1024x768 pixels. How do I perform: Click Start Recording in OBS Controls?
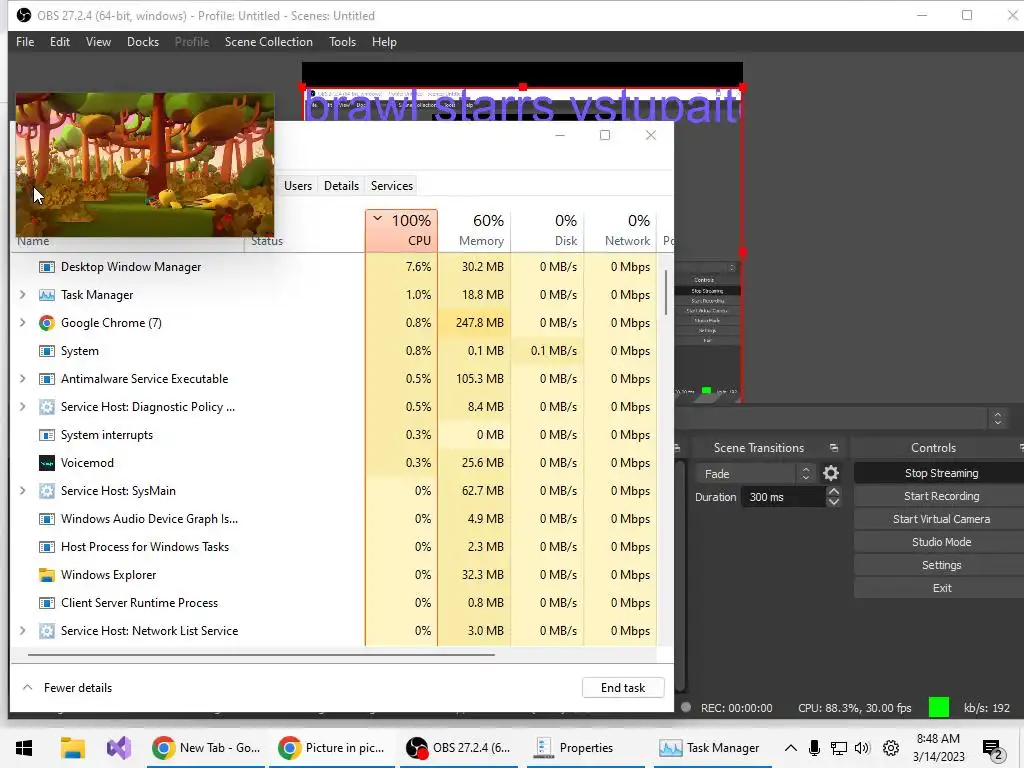click(x=941, y=496)
